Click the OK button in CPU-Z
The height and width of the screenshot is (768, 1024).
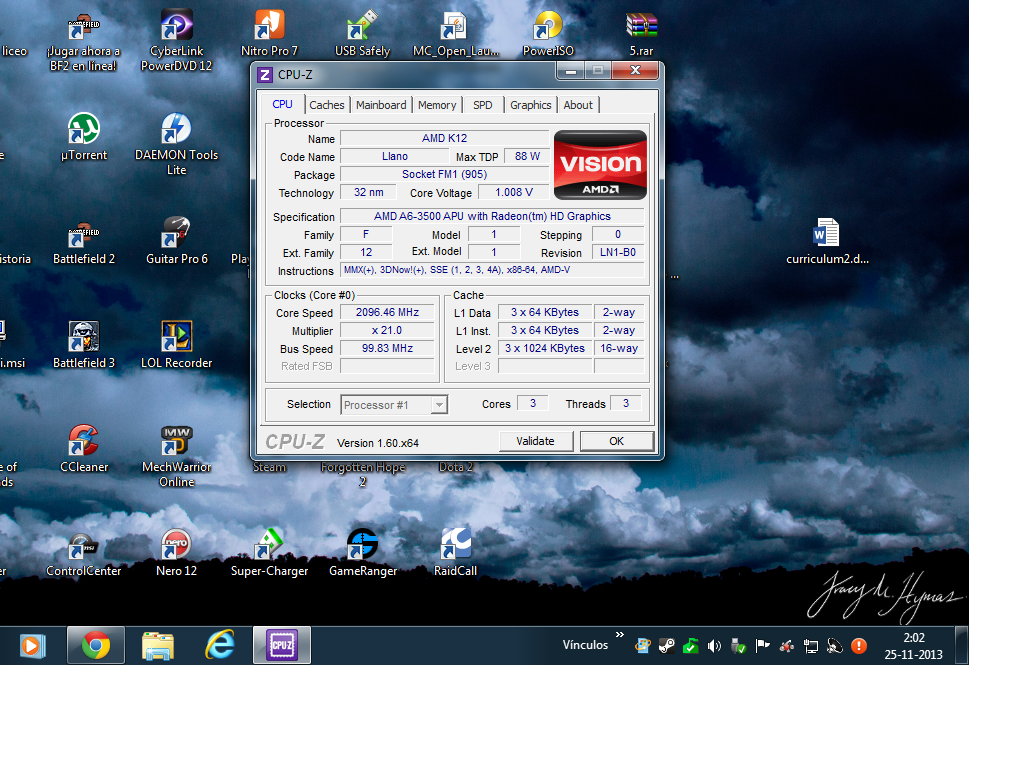click(x=616, y=441)
